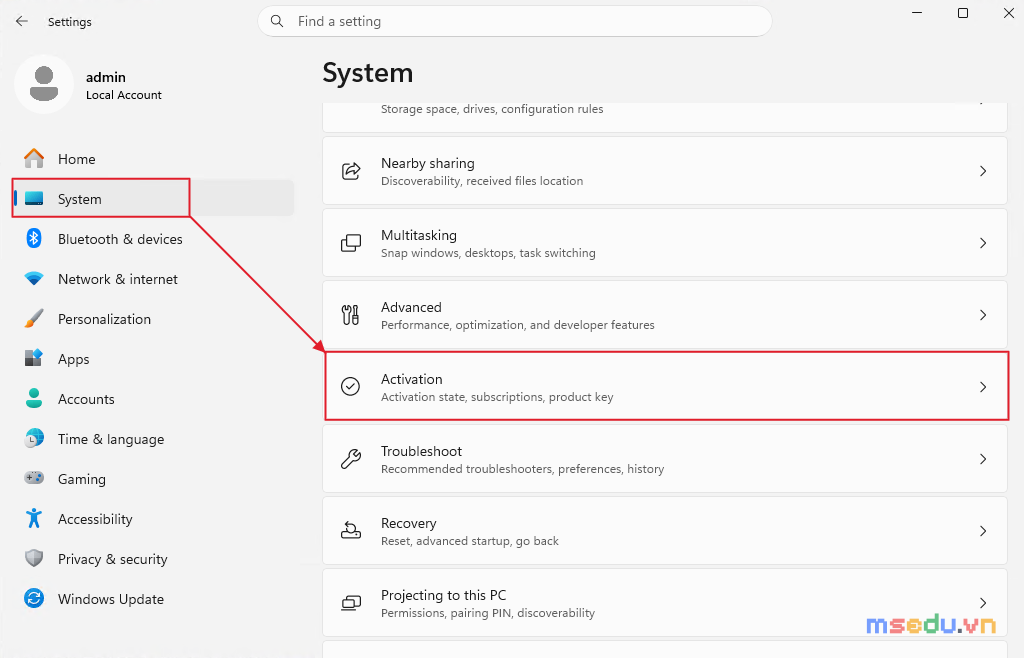Open Windows Update page
Screen dimensions: 1024x658
tap(153, 599)
